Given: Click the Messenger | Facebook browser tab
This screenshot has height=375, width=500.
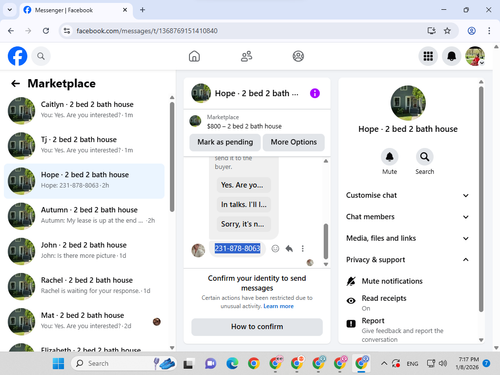Looking at the screenshot, I should (76, 10).
